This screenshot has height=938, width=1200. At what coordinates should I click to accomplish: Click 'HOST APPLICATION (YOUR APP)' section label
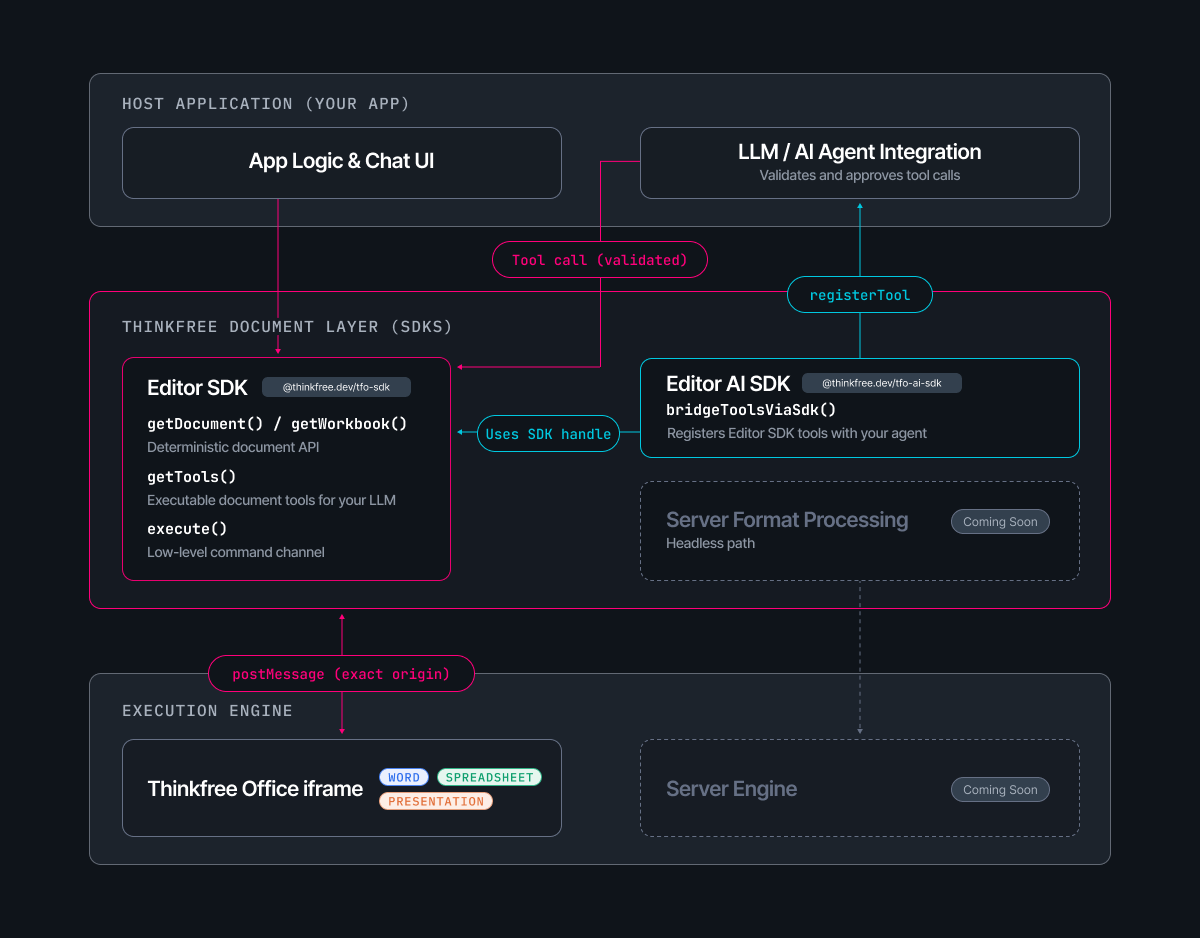coord(266,104)
